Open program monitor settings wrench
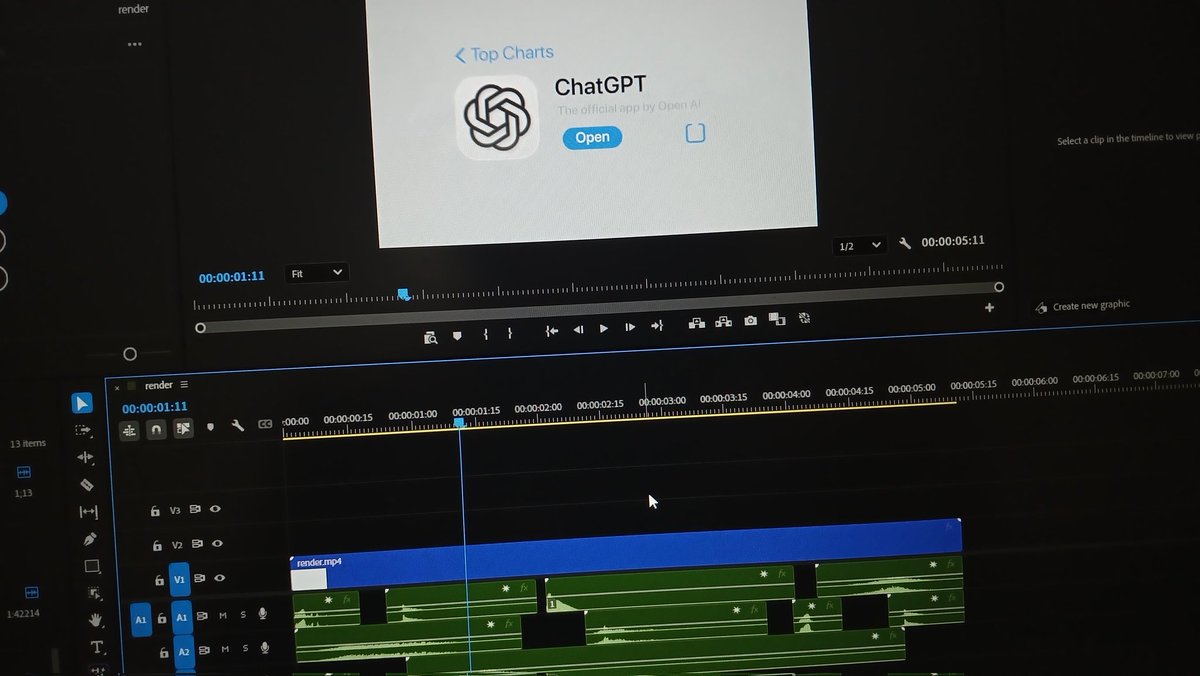 click(x=905, y=243)
